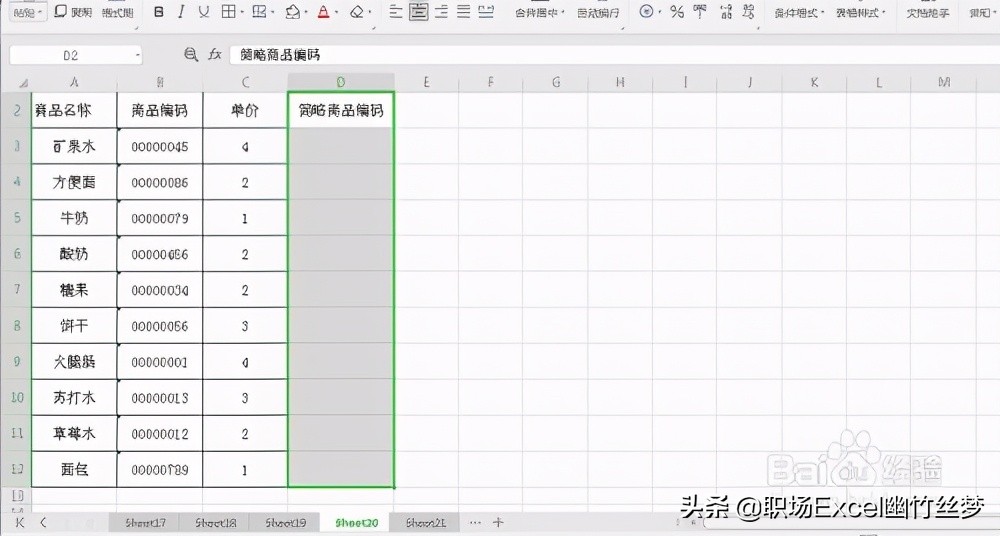The image size is (1000, 536).
Task: Open the fill color dropdown arrow
Action: click(307, 12)
